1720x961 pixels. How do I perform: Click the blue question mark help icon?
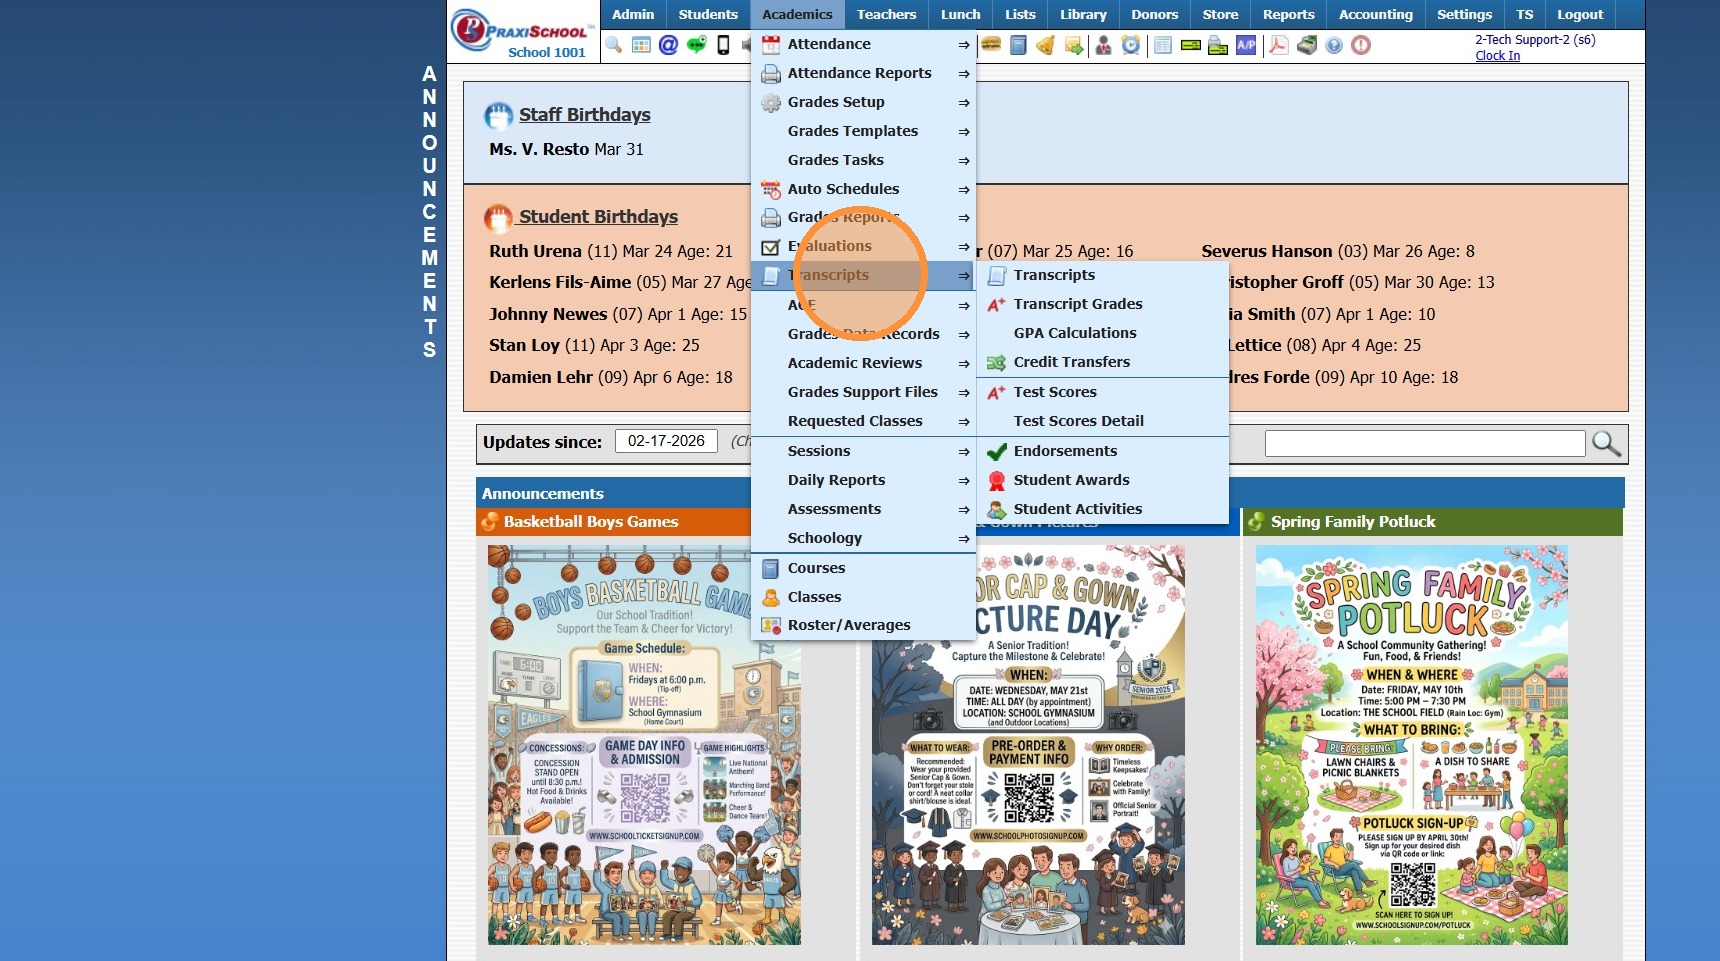[1334, 45]
